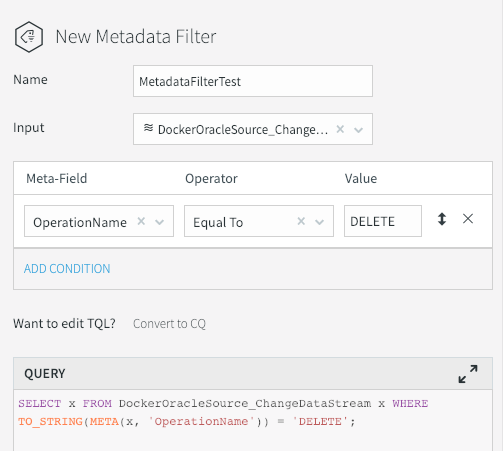Expand the query editor to fullscreen

468,374
